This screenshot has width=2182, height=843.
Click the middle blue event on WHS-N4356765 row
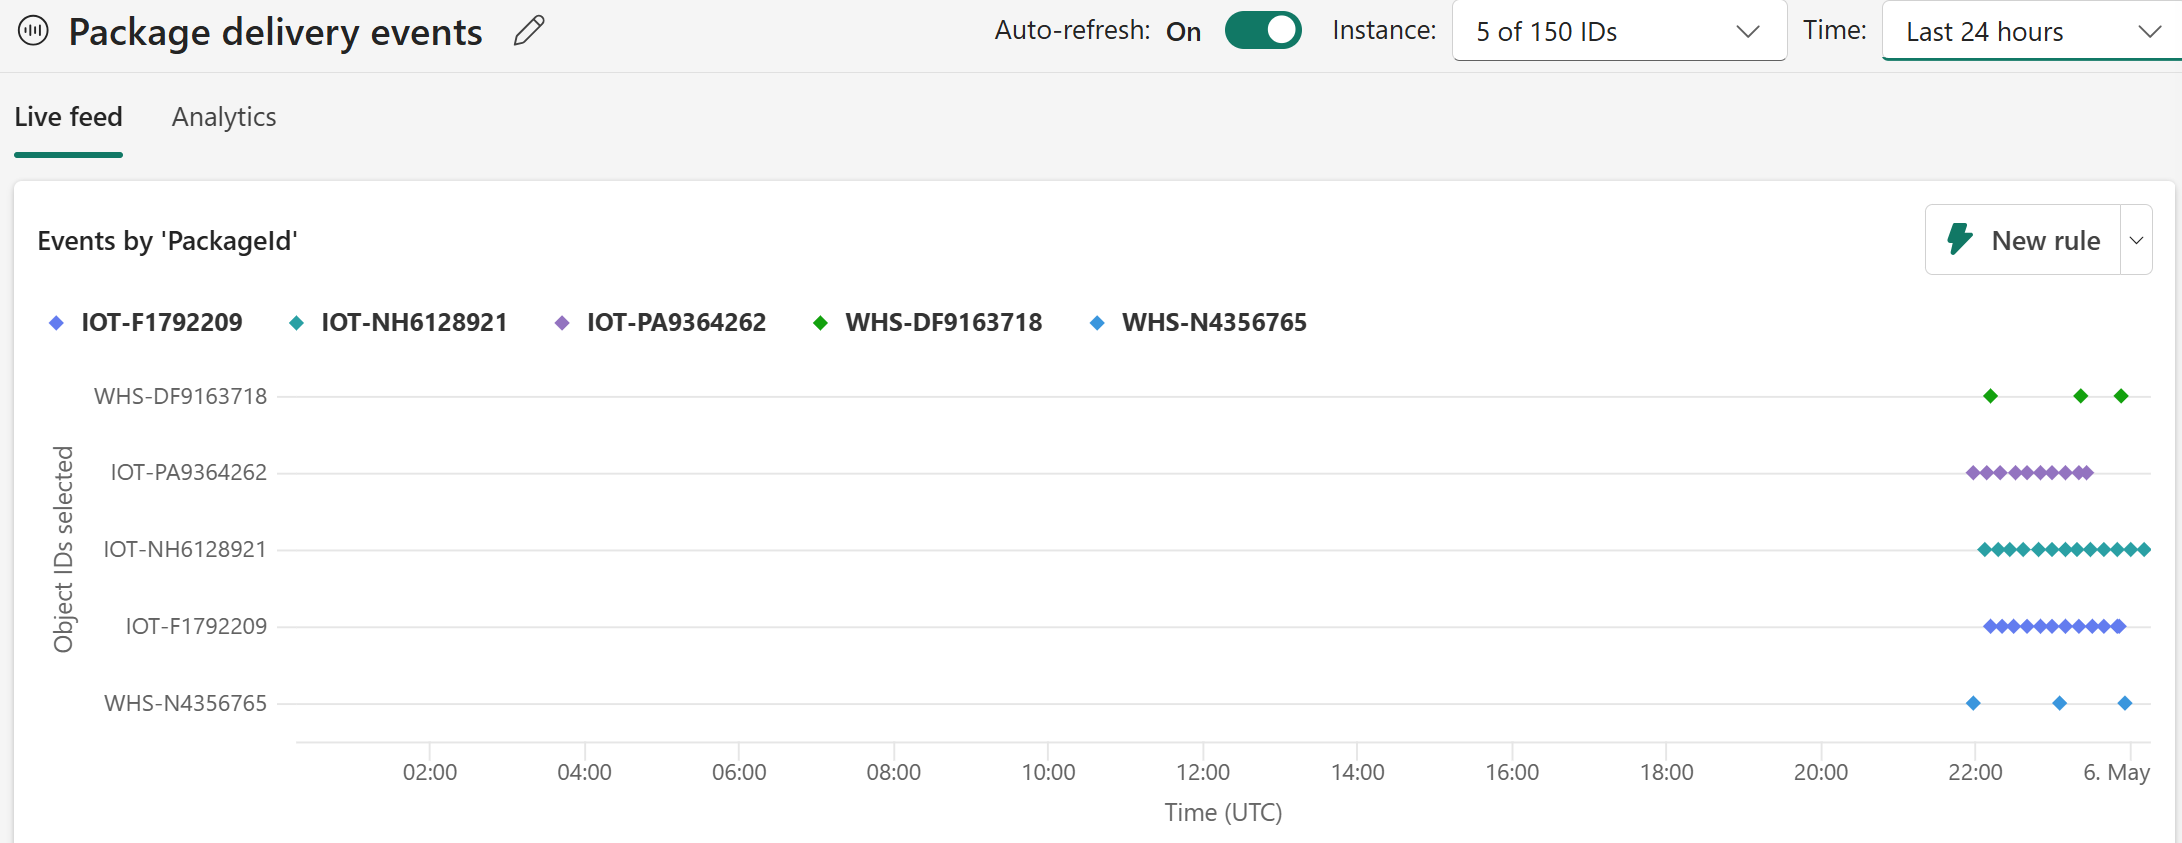tap(2059, 703)
